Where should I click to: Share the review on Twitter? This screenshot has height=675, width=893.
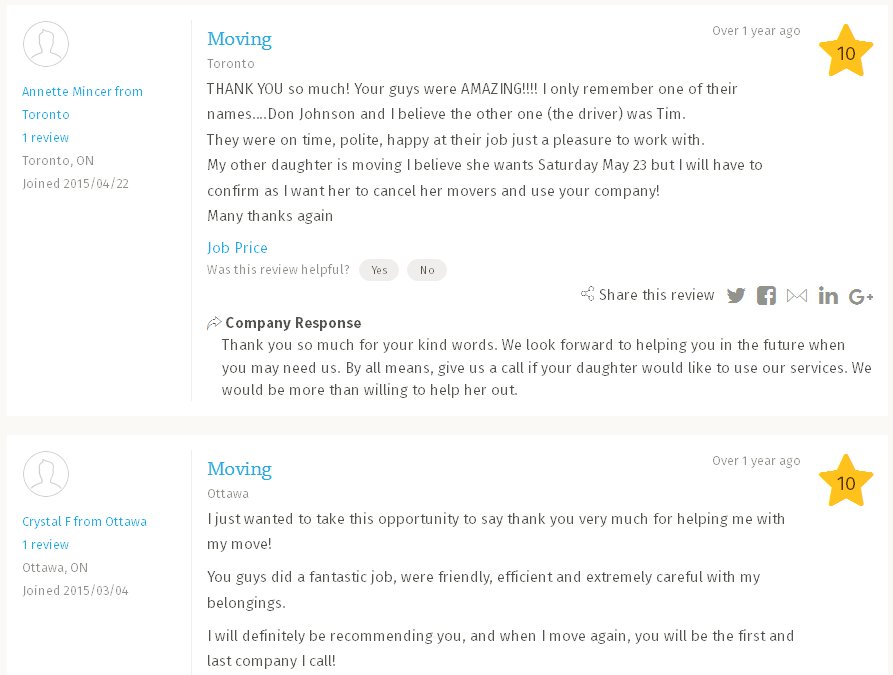tap(736, 295)
